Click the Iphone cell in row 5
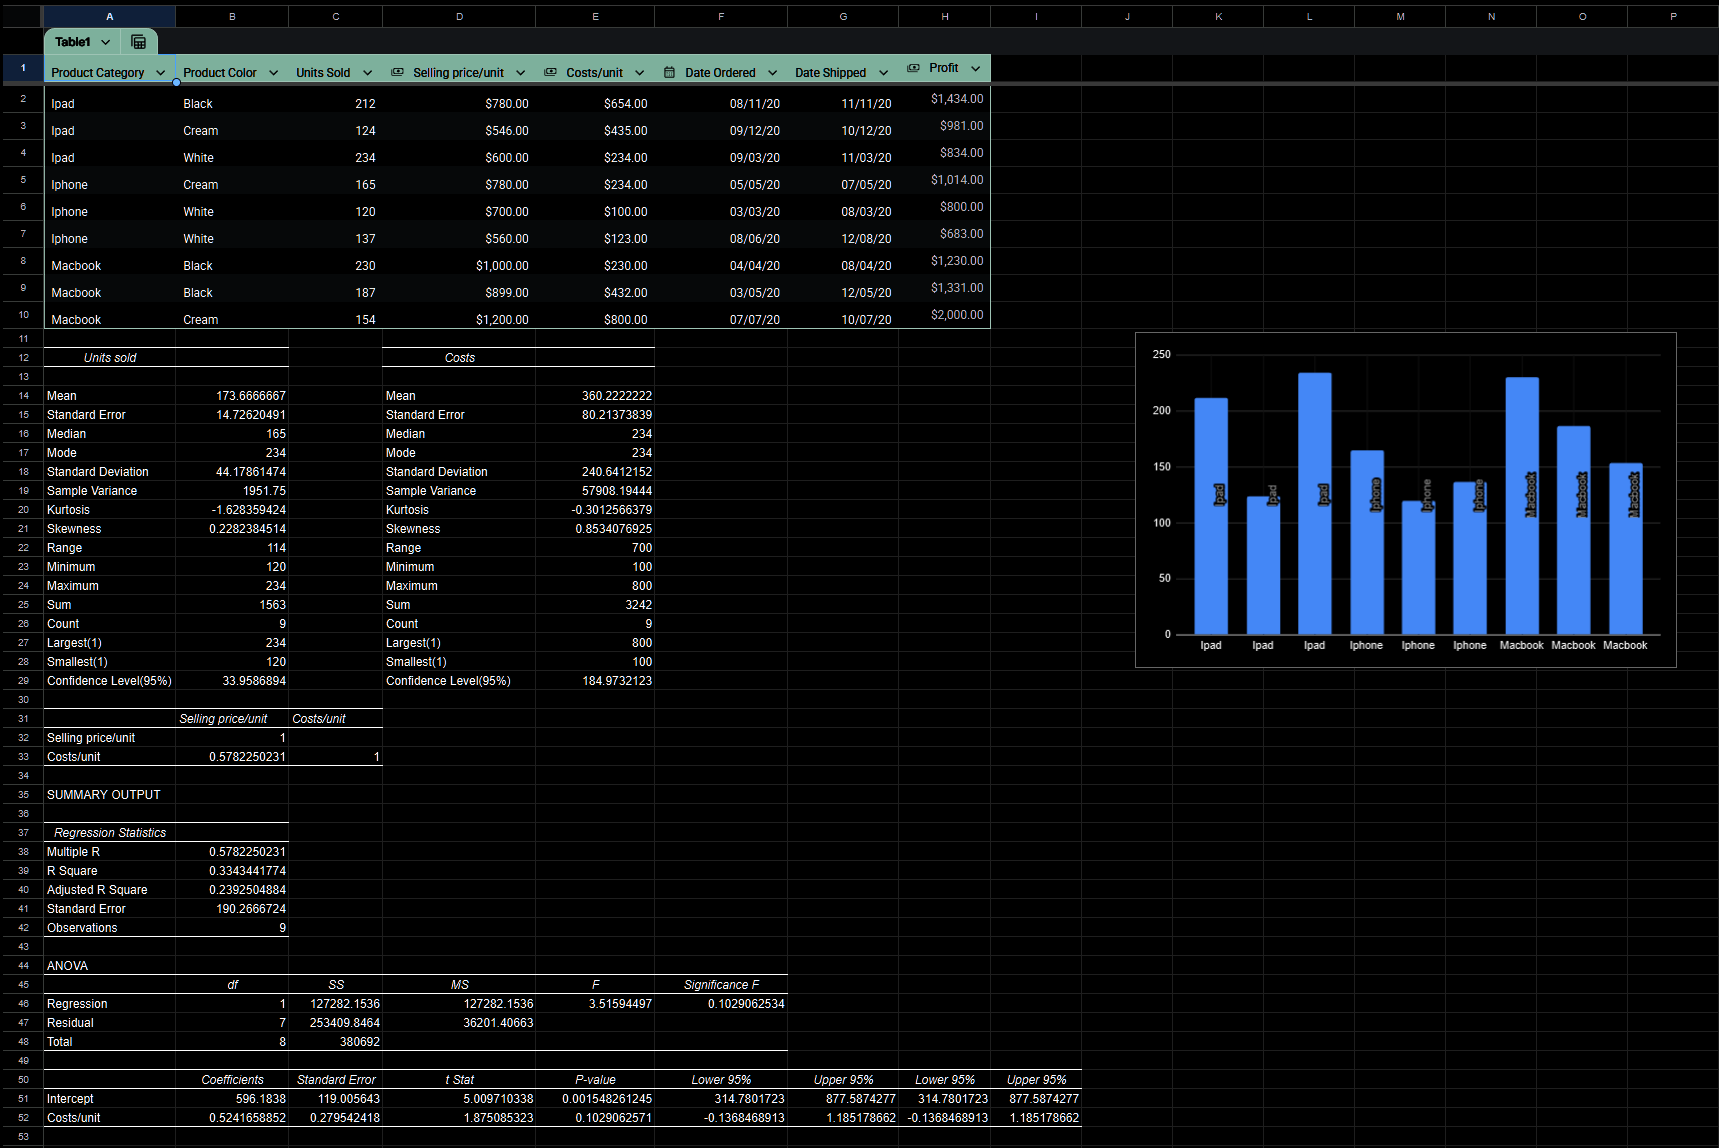The image size is (1719, 1148). point(69,185)
